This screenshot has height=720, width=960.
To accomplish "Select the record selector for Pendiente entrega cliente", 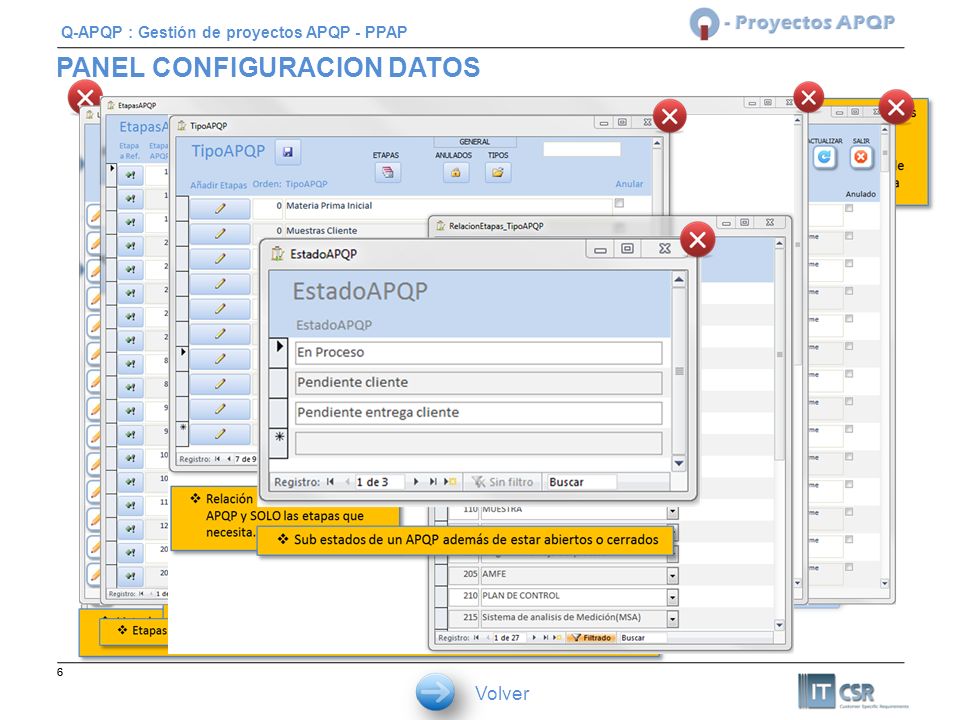I will 279,413.
